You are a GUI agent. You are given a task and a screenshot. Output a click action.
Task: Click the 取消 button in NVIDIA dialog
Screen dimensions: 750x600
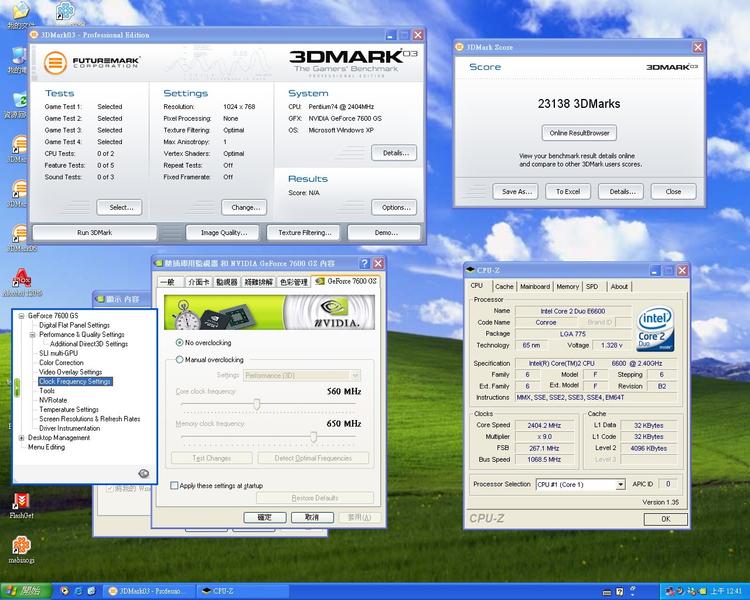point(312,517)
